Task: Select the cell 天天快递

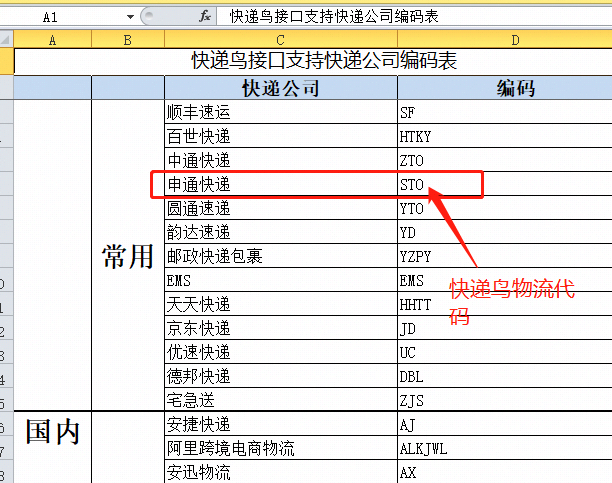Action: 281,304
